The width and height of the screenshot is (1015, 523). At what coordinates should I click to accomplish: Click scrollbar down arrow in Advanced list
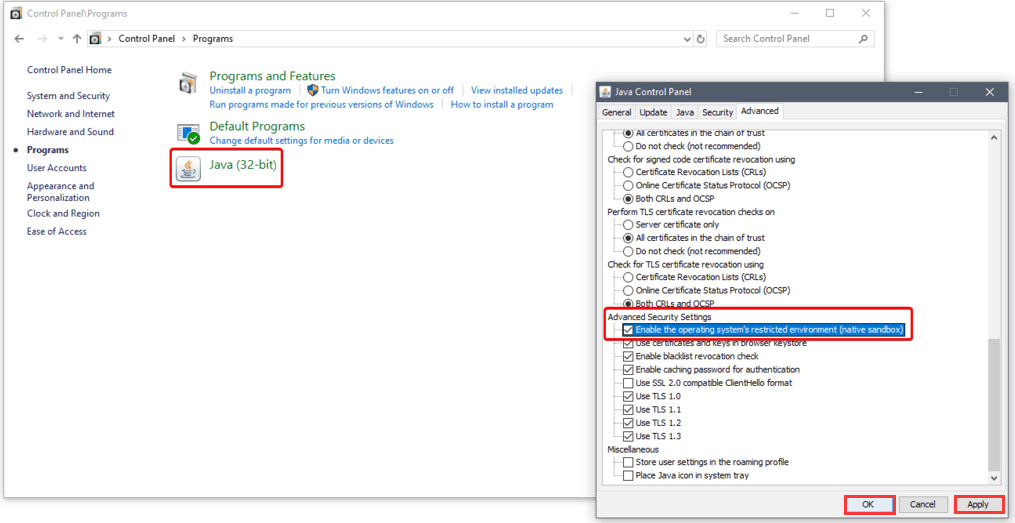pos(994,478)
